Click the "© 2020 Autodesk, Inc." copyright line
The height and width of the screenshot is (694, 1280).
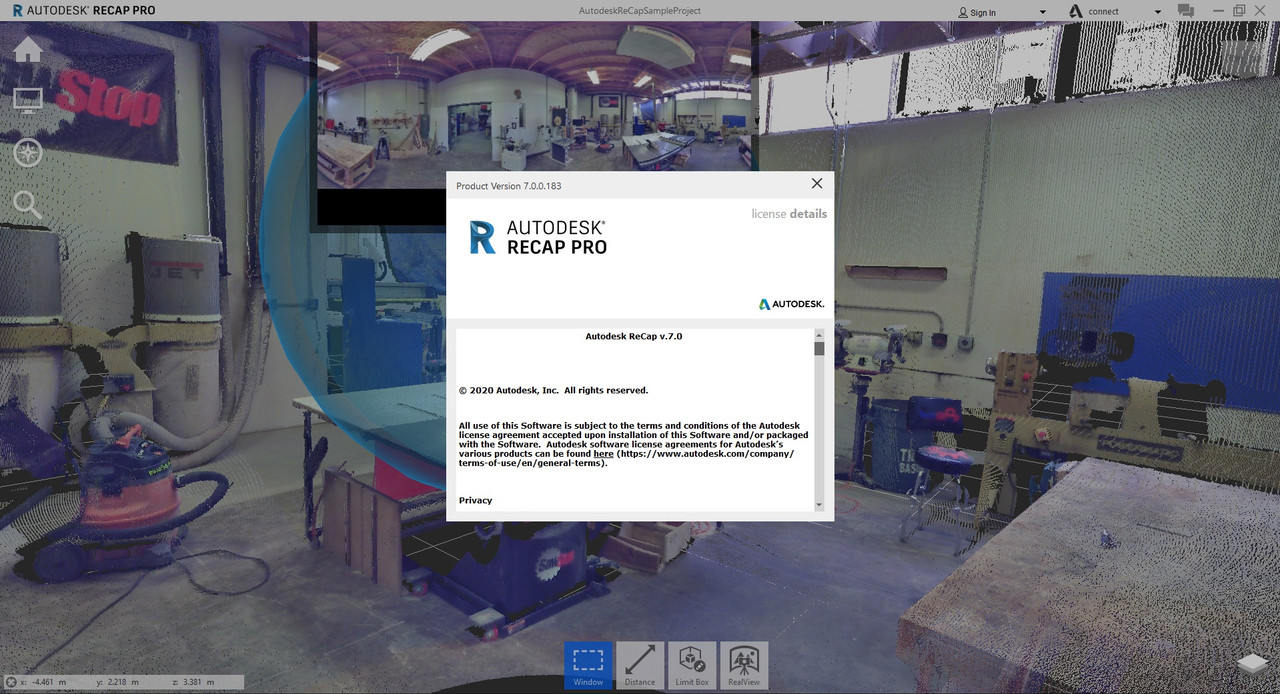553,390
